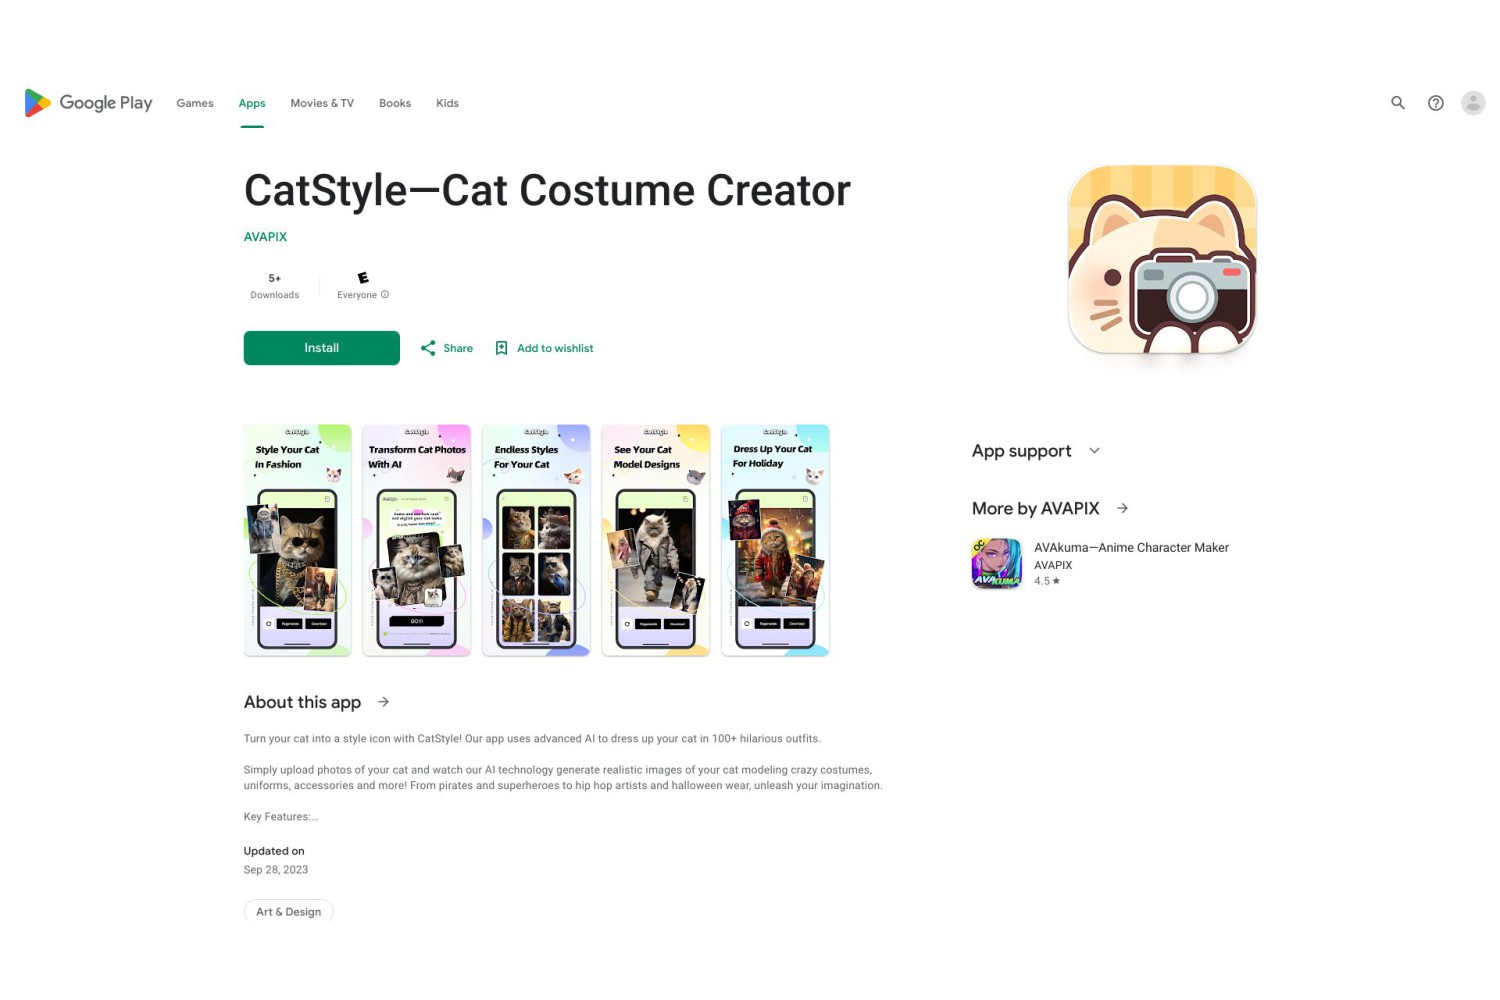Open search with the magnifier icon
This screenshot has height=1000, width=1500.
click(1398, 103)
